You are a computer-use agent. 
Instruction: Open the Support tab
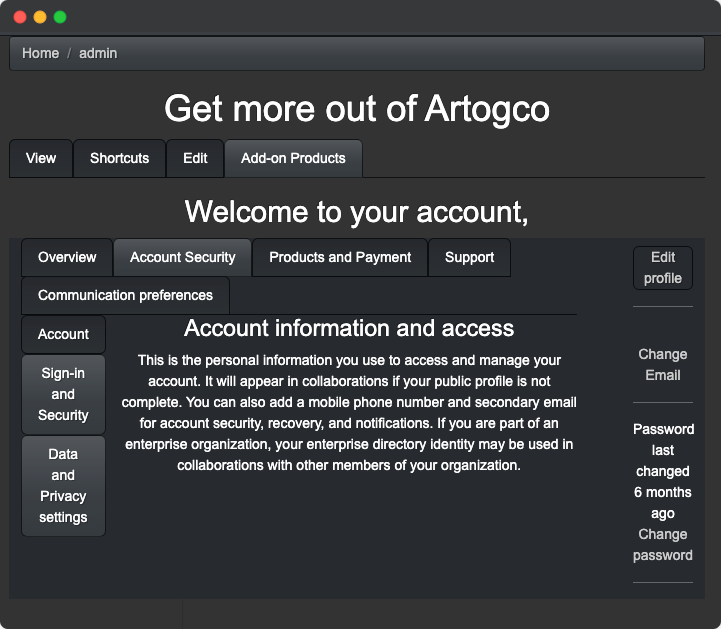coord(469,257)
